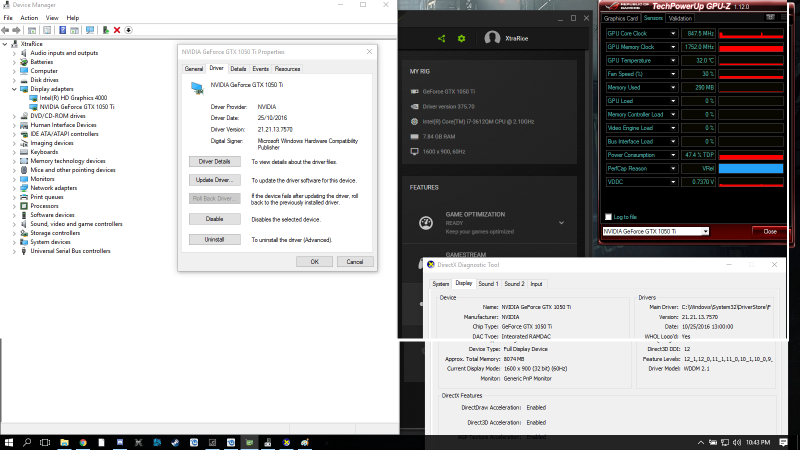800x450 pixels.
Task: Open the GPU Core Clock sensor dropdown
Action: pos(673,33)
